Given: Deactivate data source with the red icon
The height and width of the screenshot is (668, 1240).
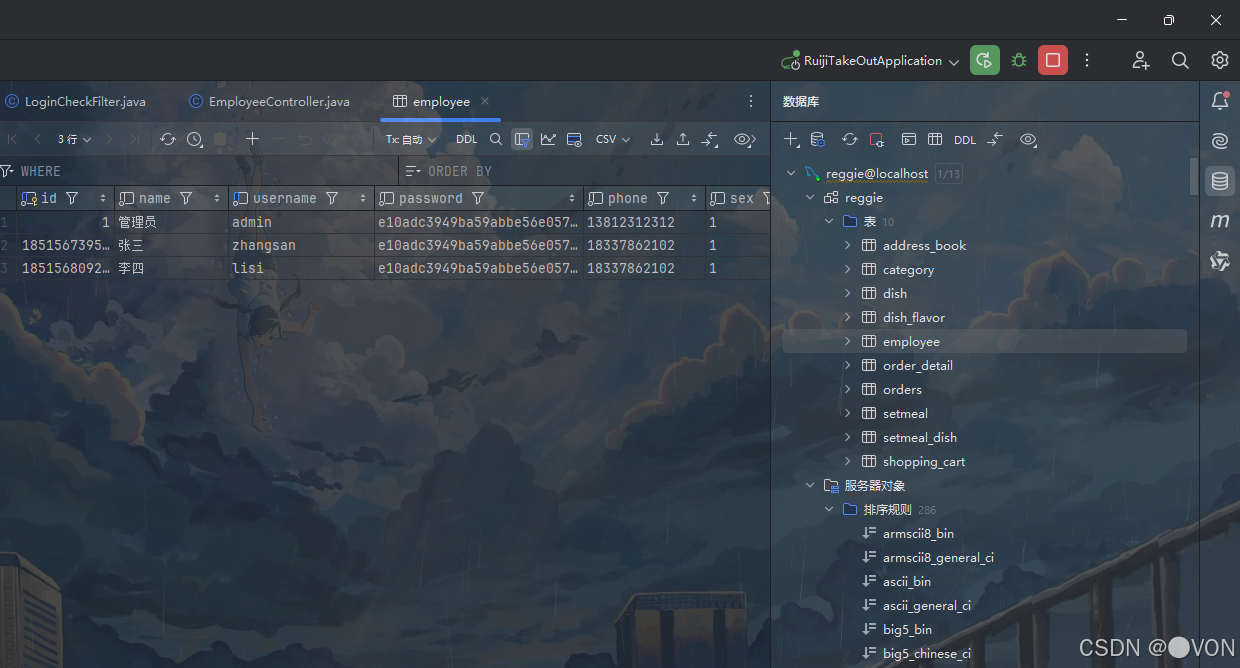Looking at the screenshot, I should (x=877, y=140).
